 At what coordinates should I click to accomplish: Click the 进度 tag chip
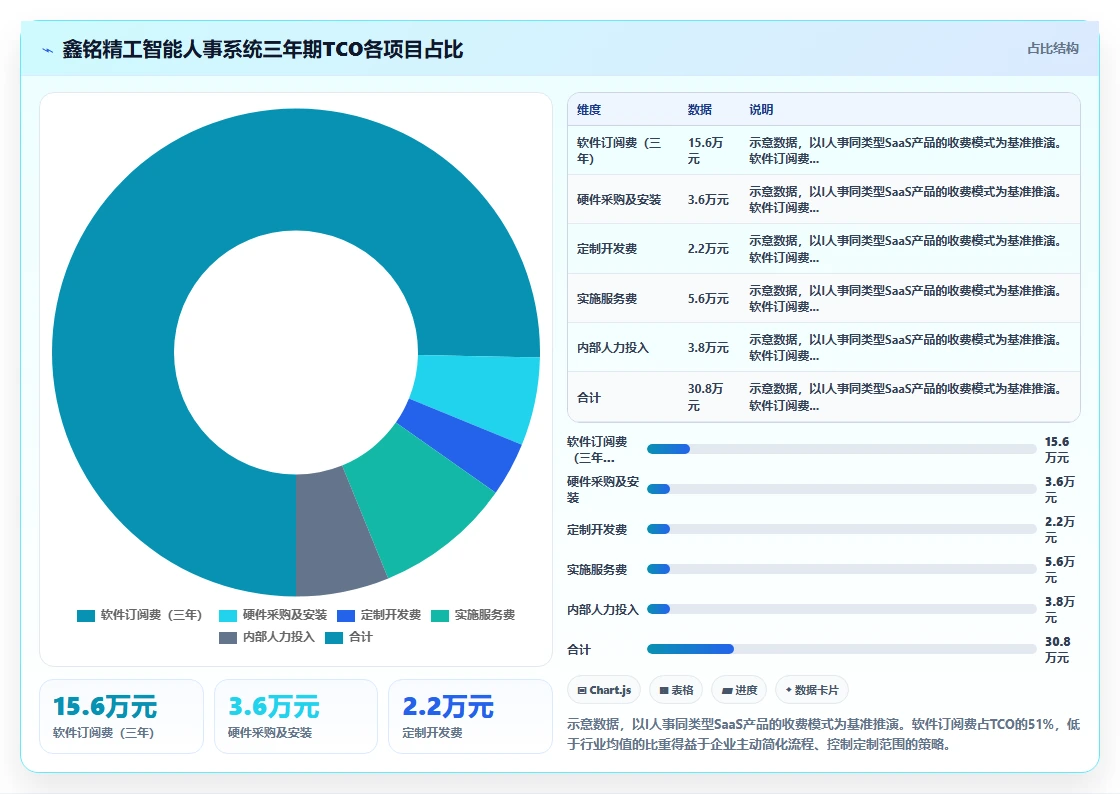tap(739, 690)
